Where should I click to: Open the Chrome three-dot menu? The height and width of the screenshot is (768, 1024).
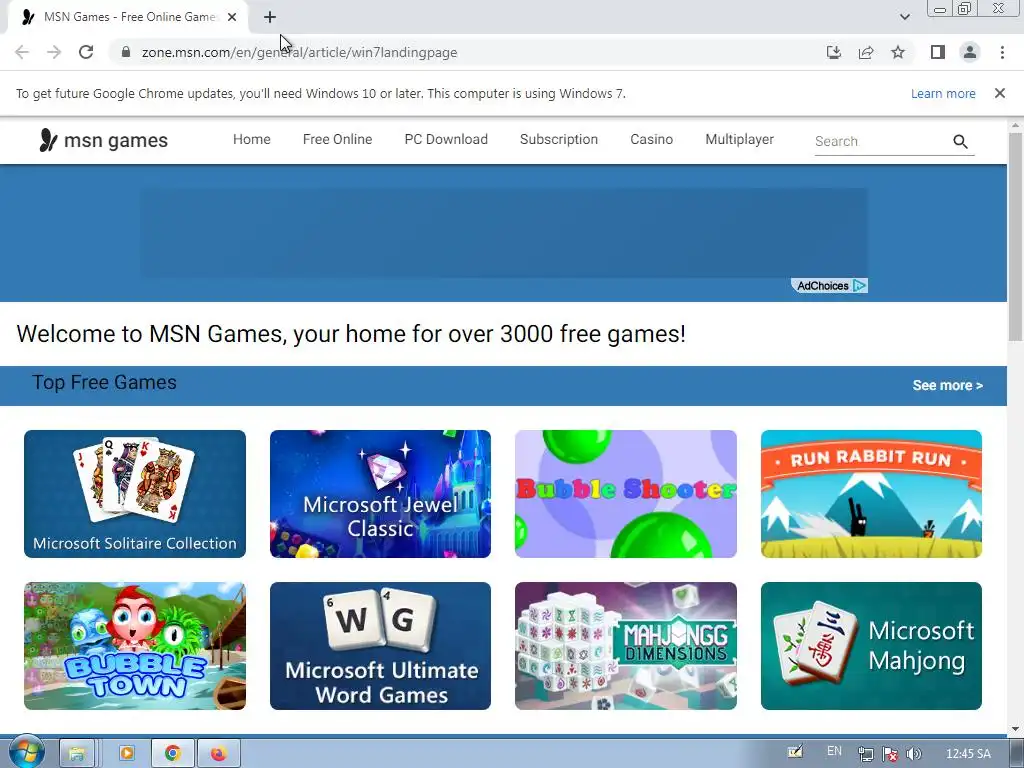click(x=1002, y=52)
